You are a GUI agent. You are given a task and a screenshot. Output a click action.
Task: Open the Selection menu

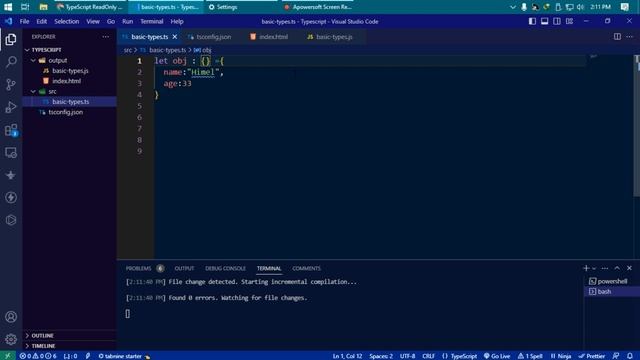click(67, 21)
